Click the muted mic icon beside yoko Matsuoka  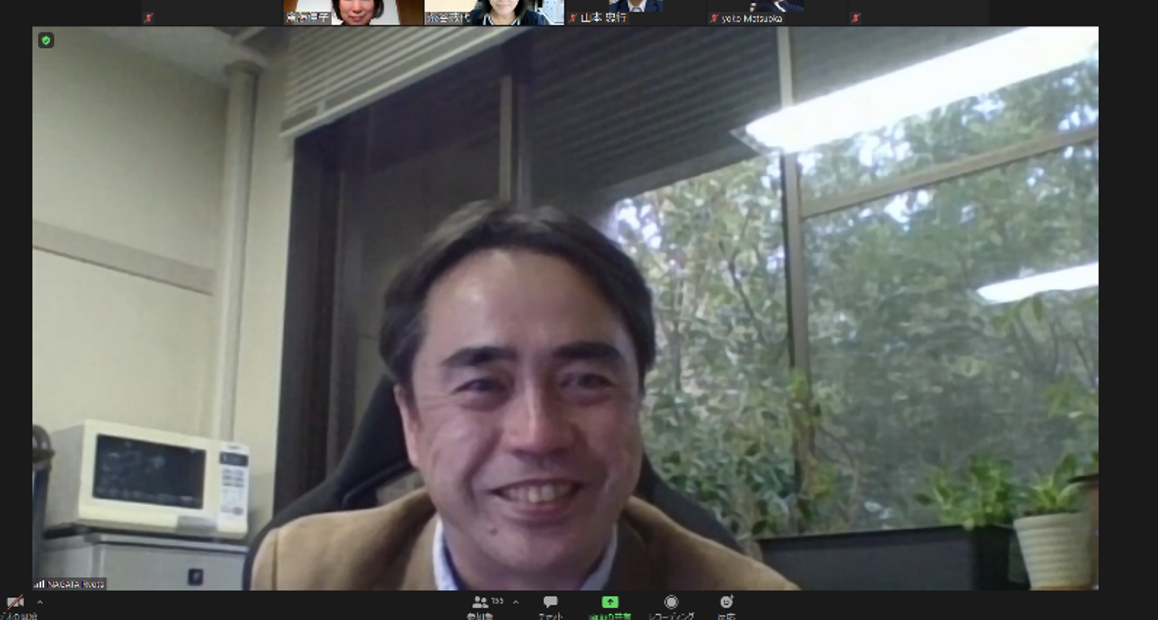click(714, 18)
